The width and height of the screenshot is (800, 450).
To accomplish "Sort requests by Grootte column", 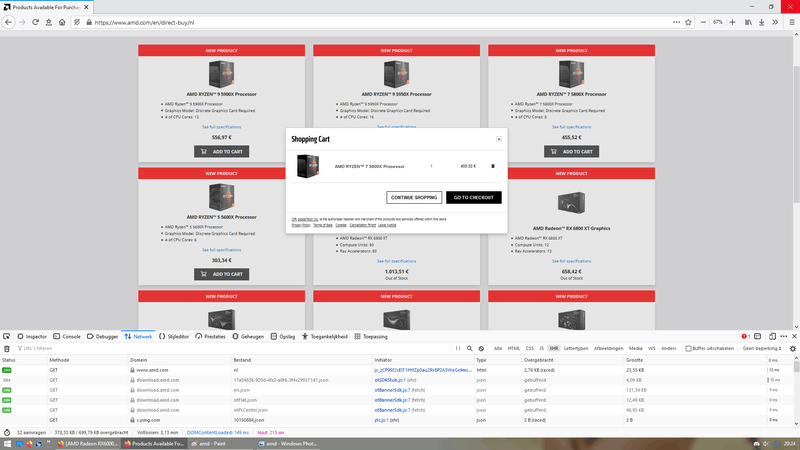I will point(694,360).
